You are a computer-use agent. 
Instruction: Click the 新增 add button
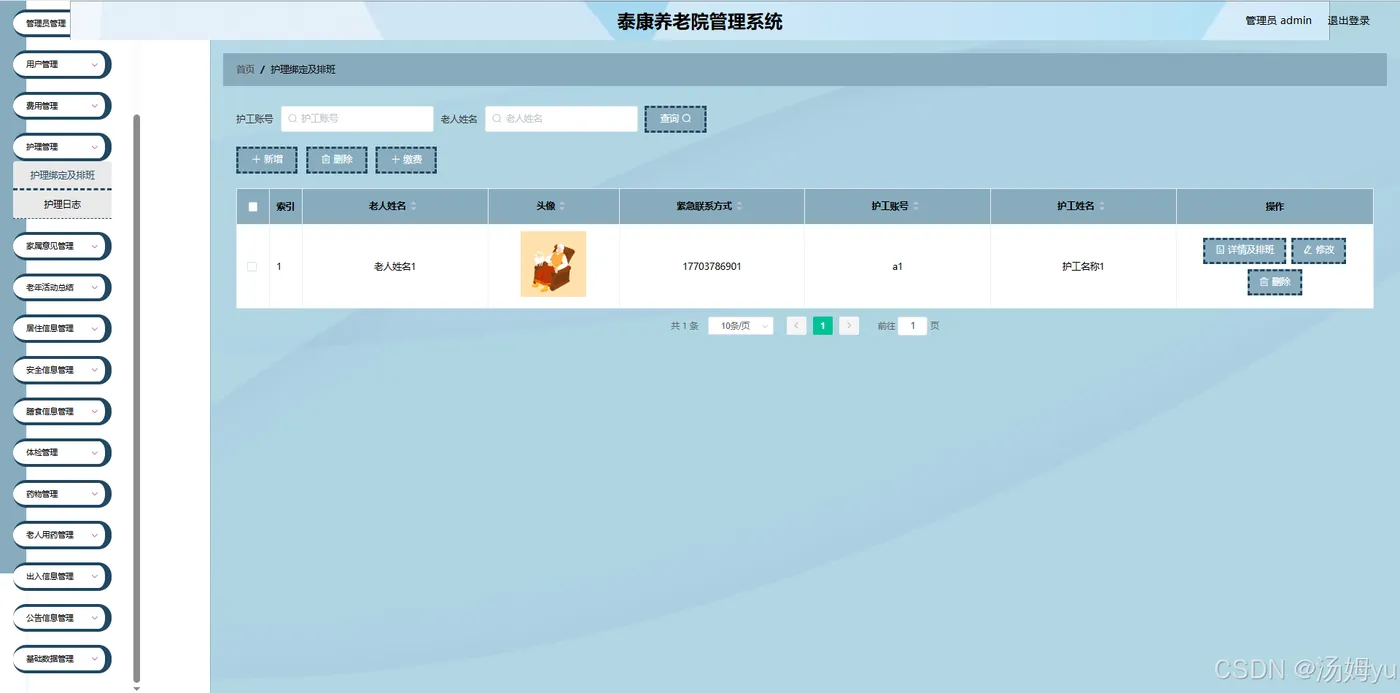267,160
